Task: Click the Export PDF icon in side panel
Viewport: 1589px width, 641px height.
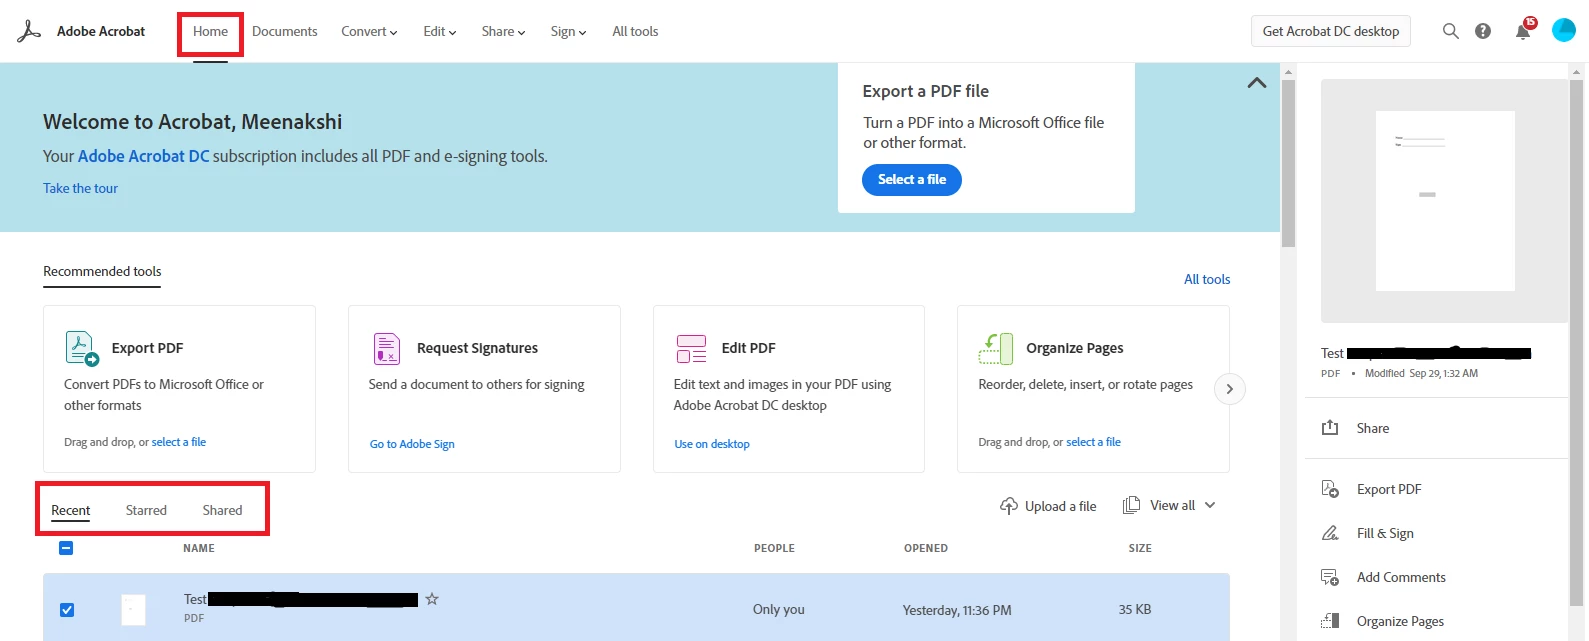Action: (x=1330, y=489)
